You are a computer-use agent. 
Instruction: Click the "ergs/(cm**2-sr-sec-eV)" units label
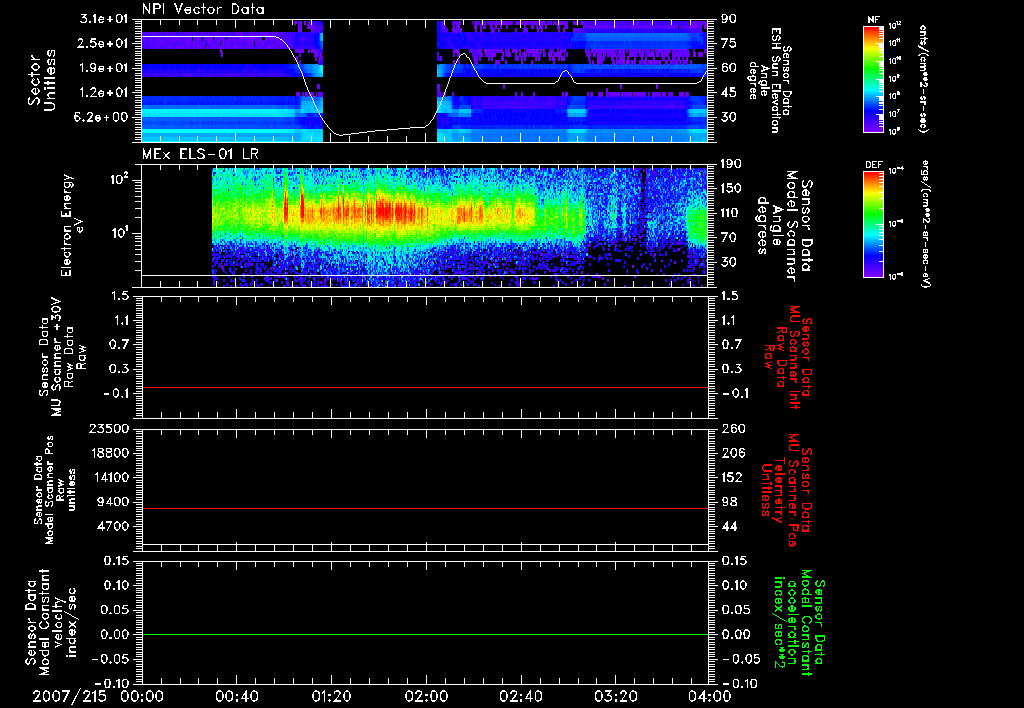tap(925, 223)
